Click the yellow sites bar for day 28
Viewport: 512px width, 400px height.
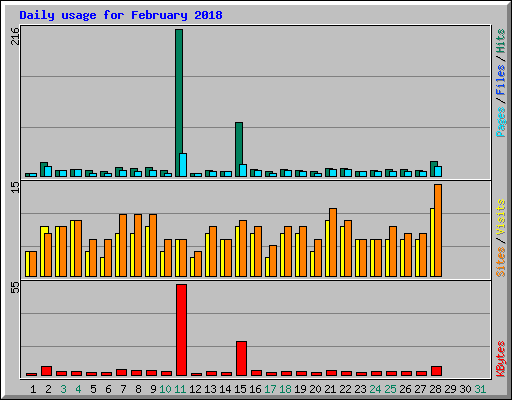click(x=432, y=242)
